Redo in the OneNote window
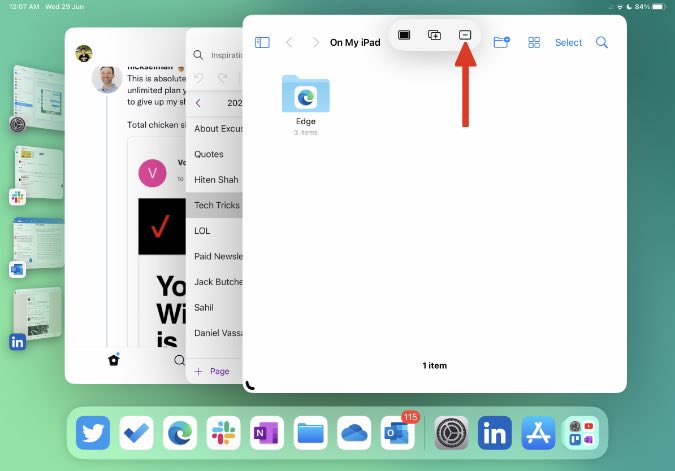 click(223, 77)
